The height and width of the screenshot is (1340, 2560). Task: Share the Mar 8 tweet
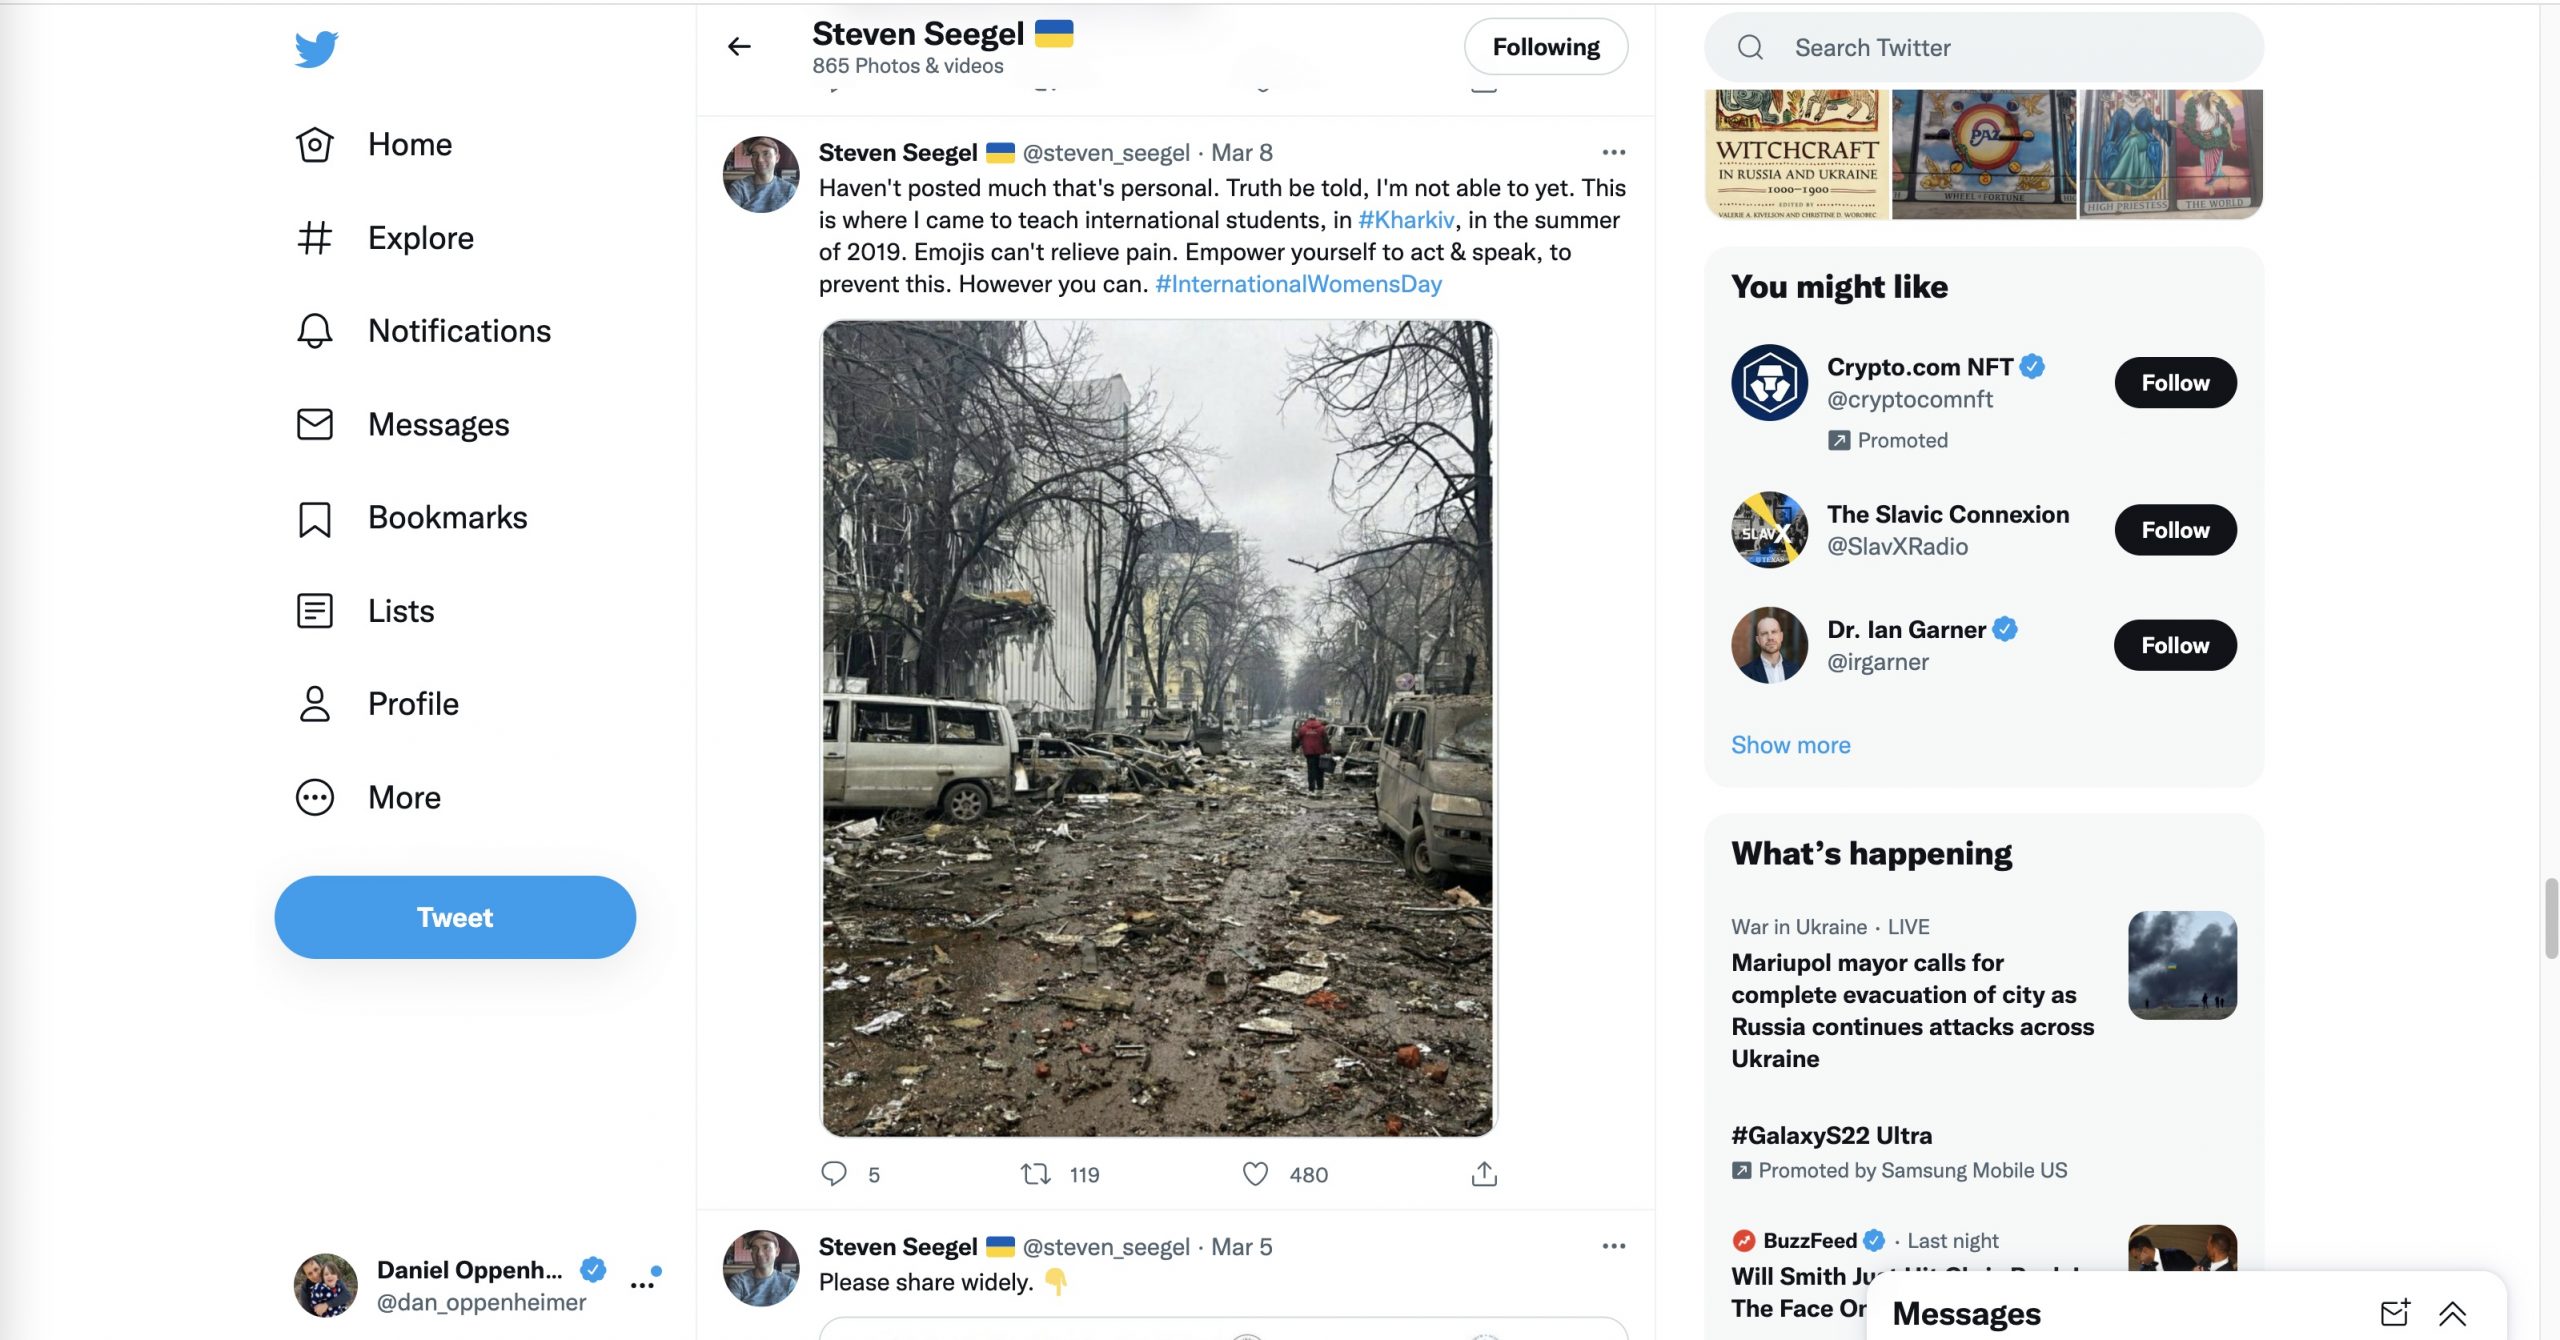[x=1484, y=1173]
